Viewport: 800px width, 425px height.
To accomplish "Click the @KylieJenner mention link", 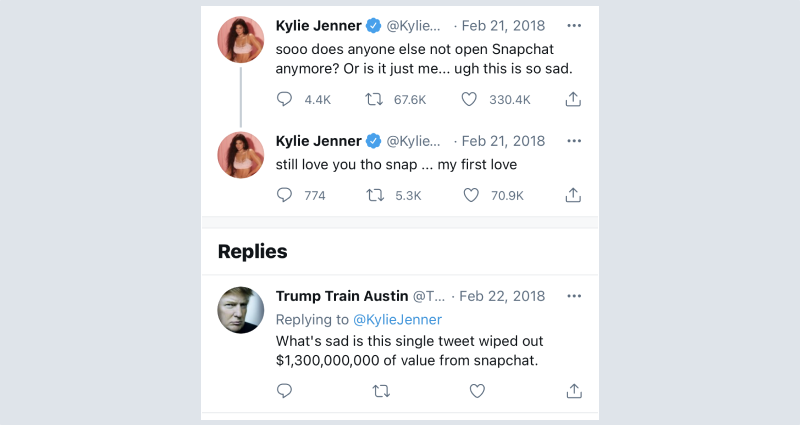I will pyautogui.click(x=397, y=319).
